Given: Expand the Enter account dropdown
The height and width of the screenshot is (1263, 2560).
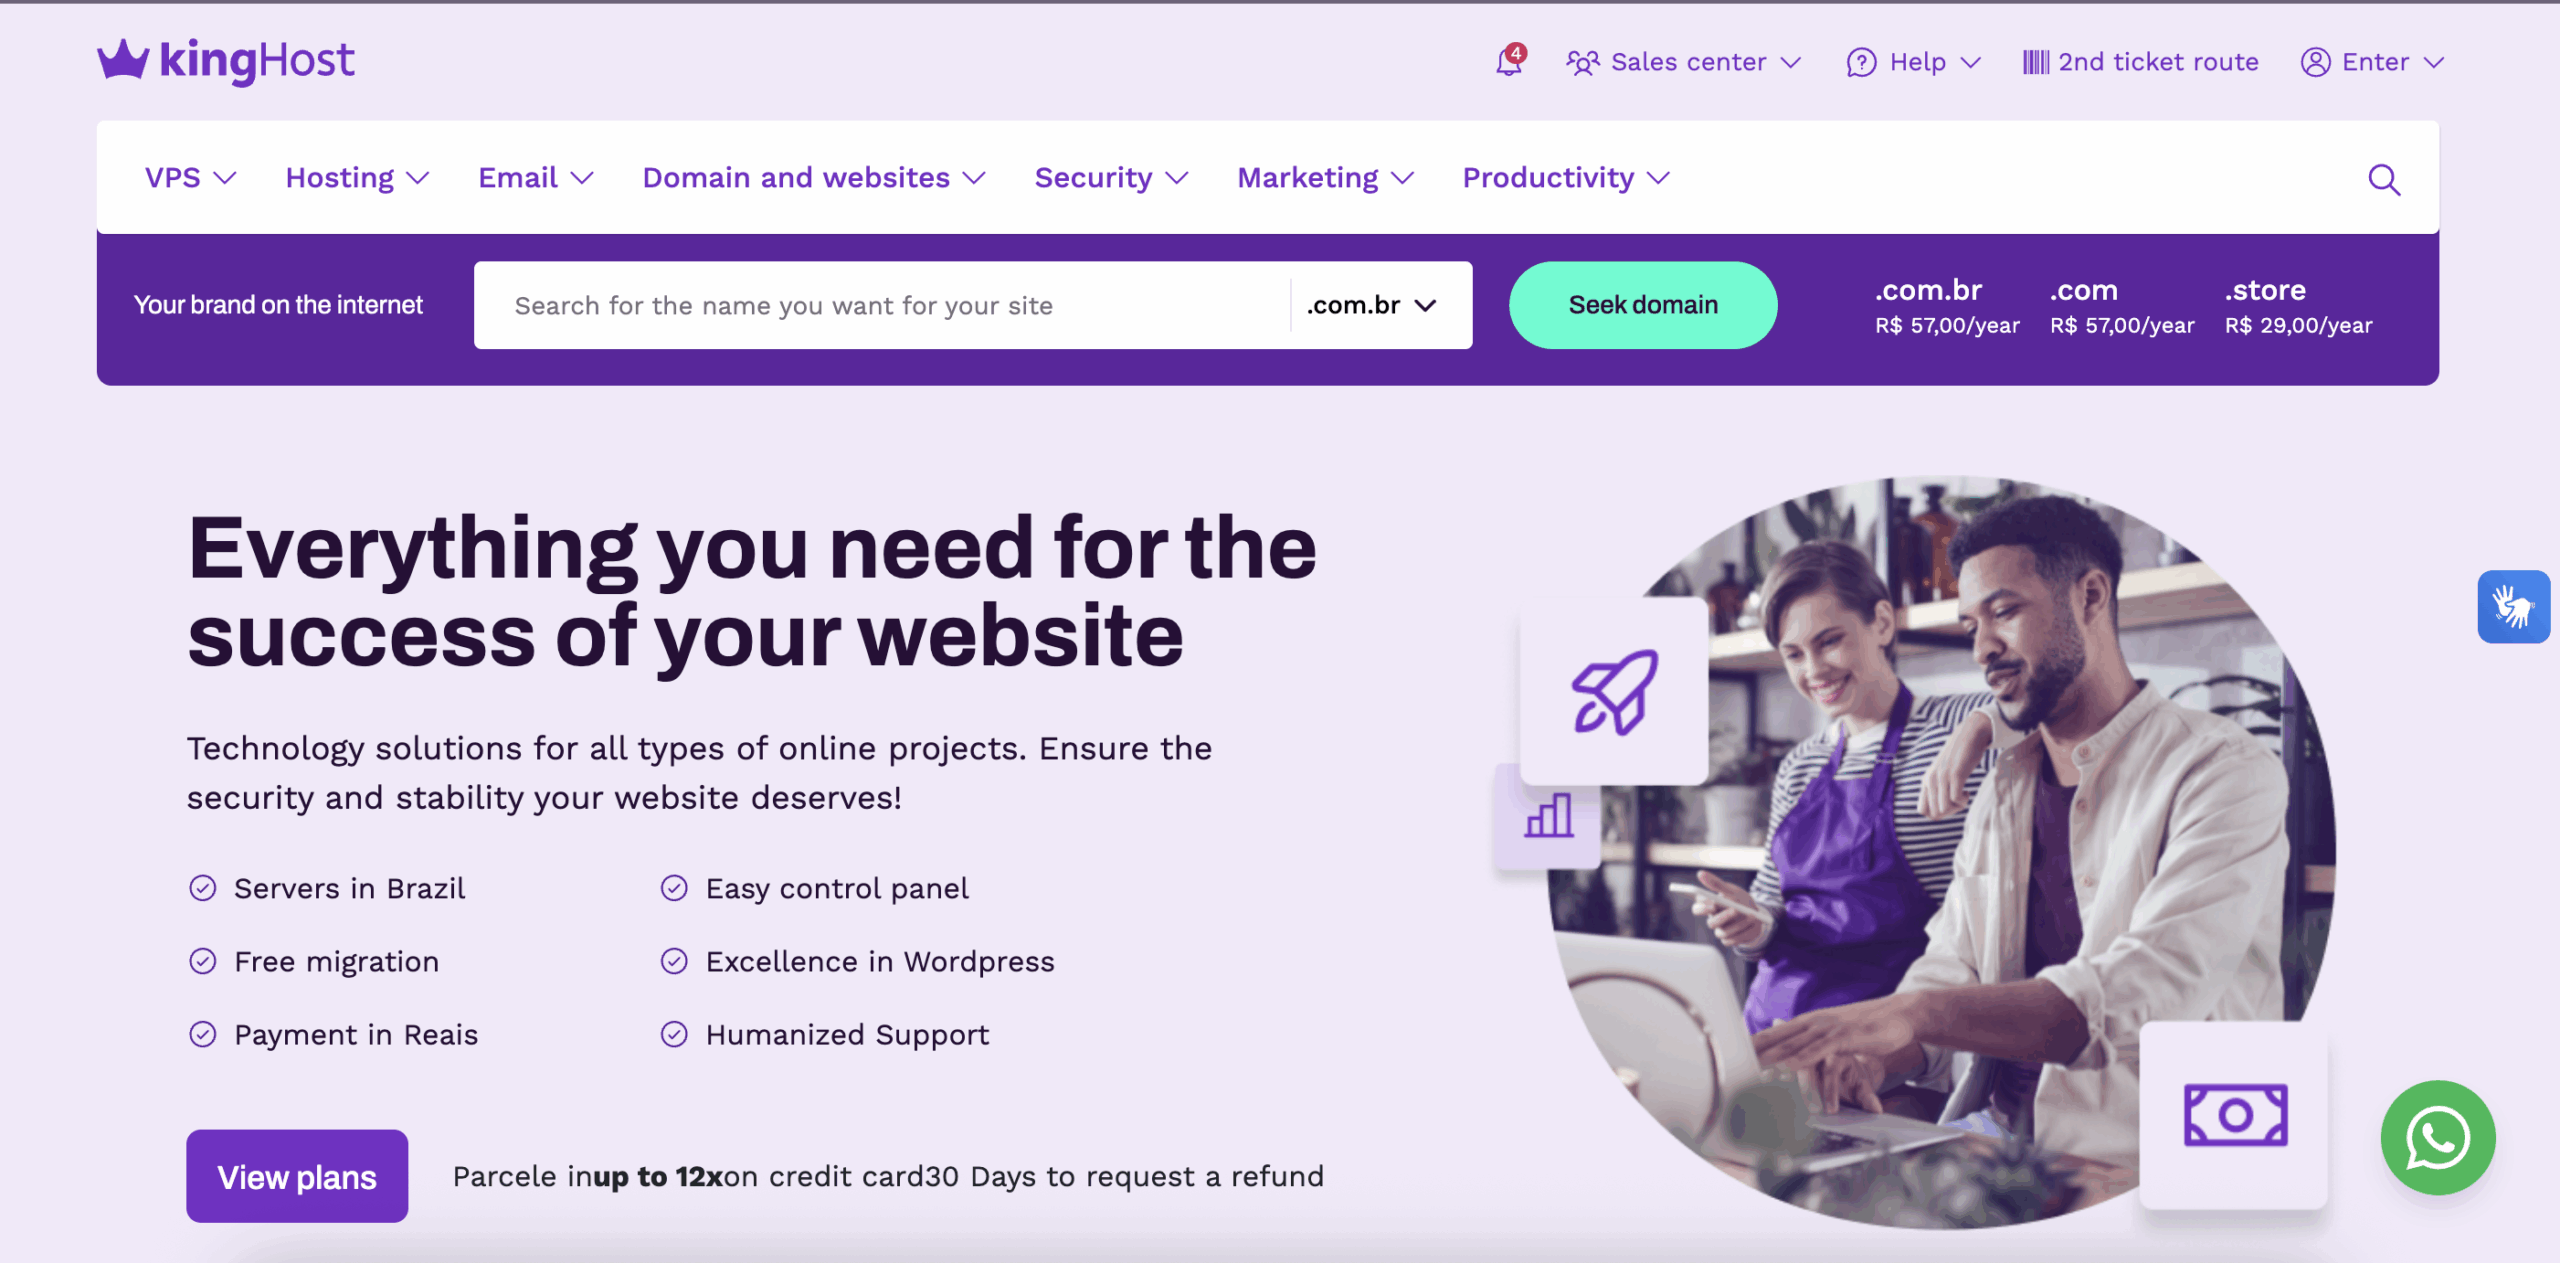Looking at the screenshot, I should point(2372,62).
